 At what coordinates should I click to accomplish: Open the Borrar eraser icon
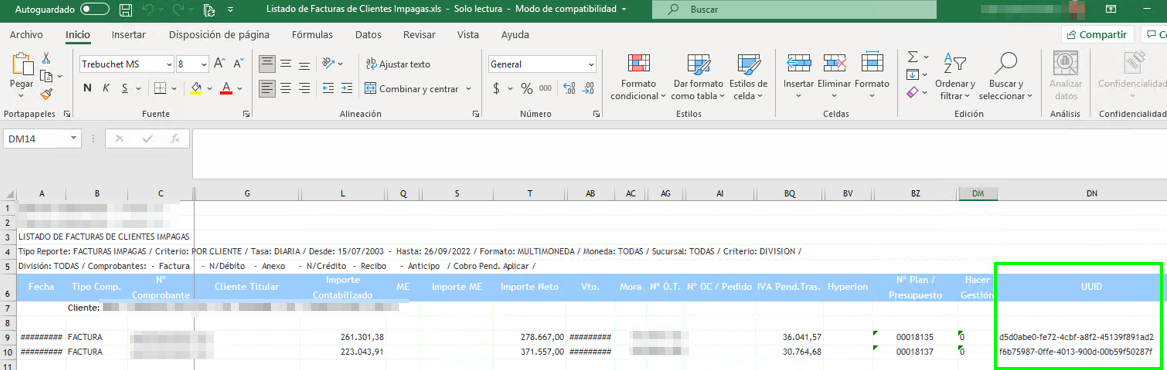tap(912, 92)
